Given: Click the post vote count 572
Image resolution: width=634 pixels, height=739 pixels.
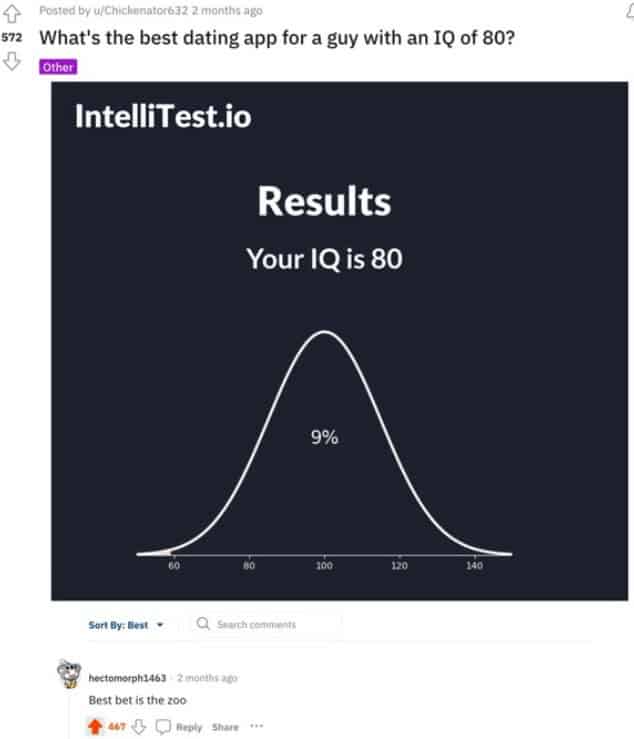Looking at the screenshot, I should (x=13, y=35).
